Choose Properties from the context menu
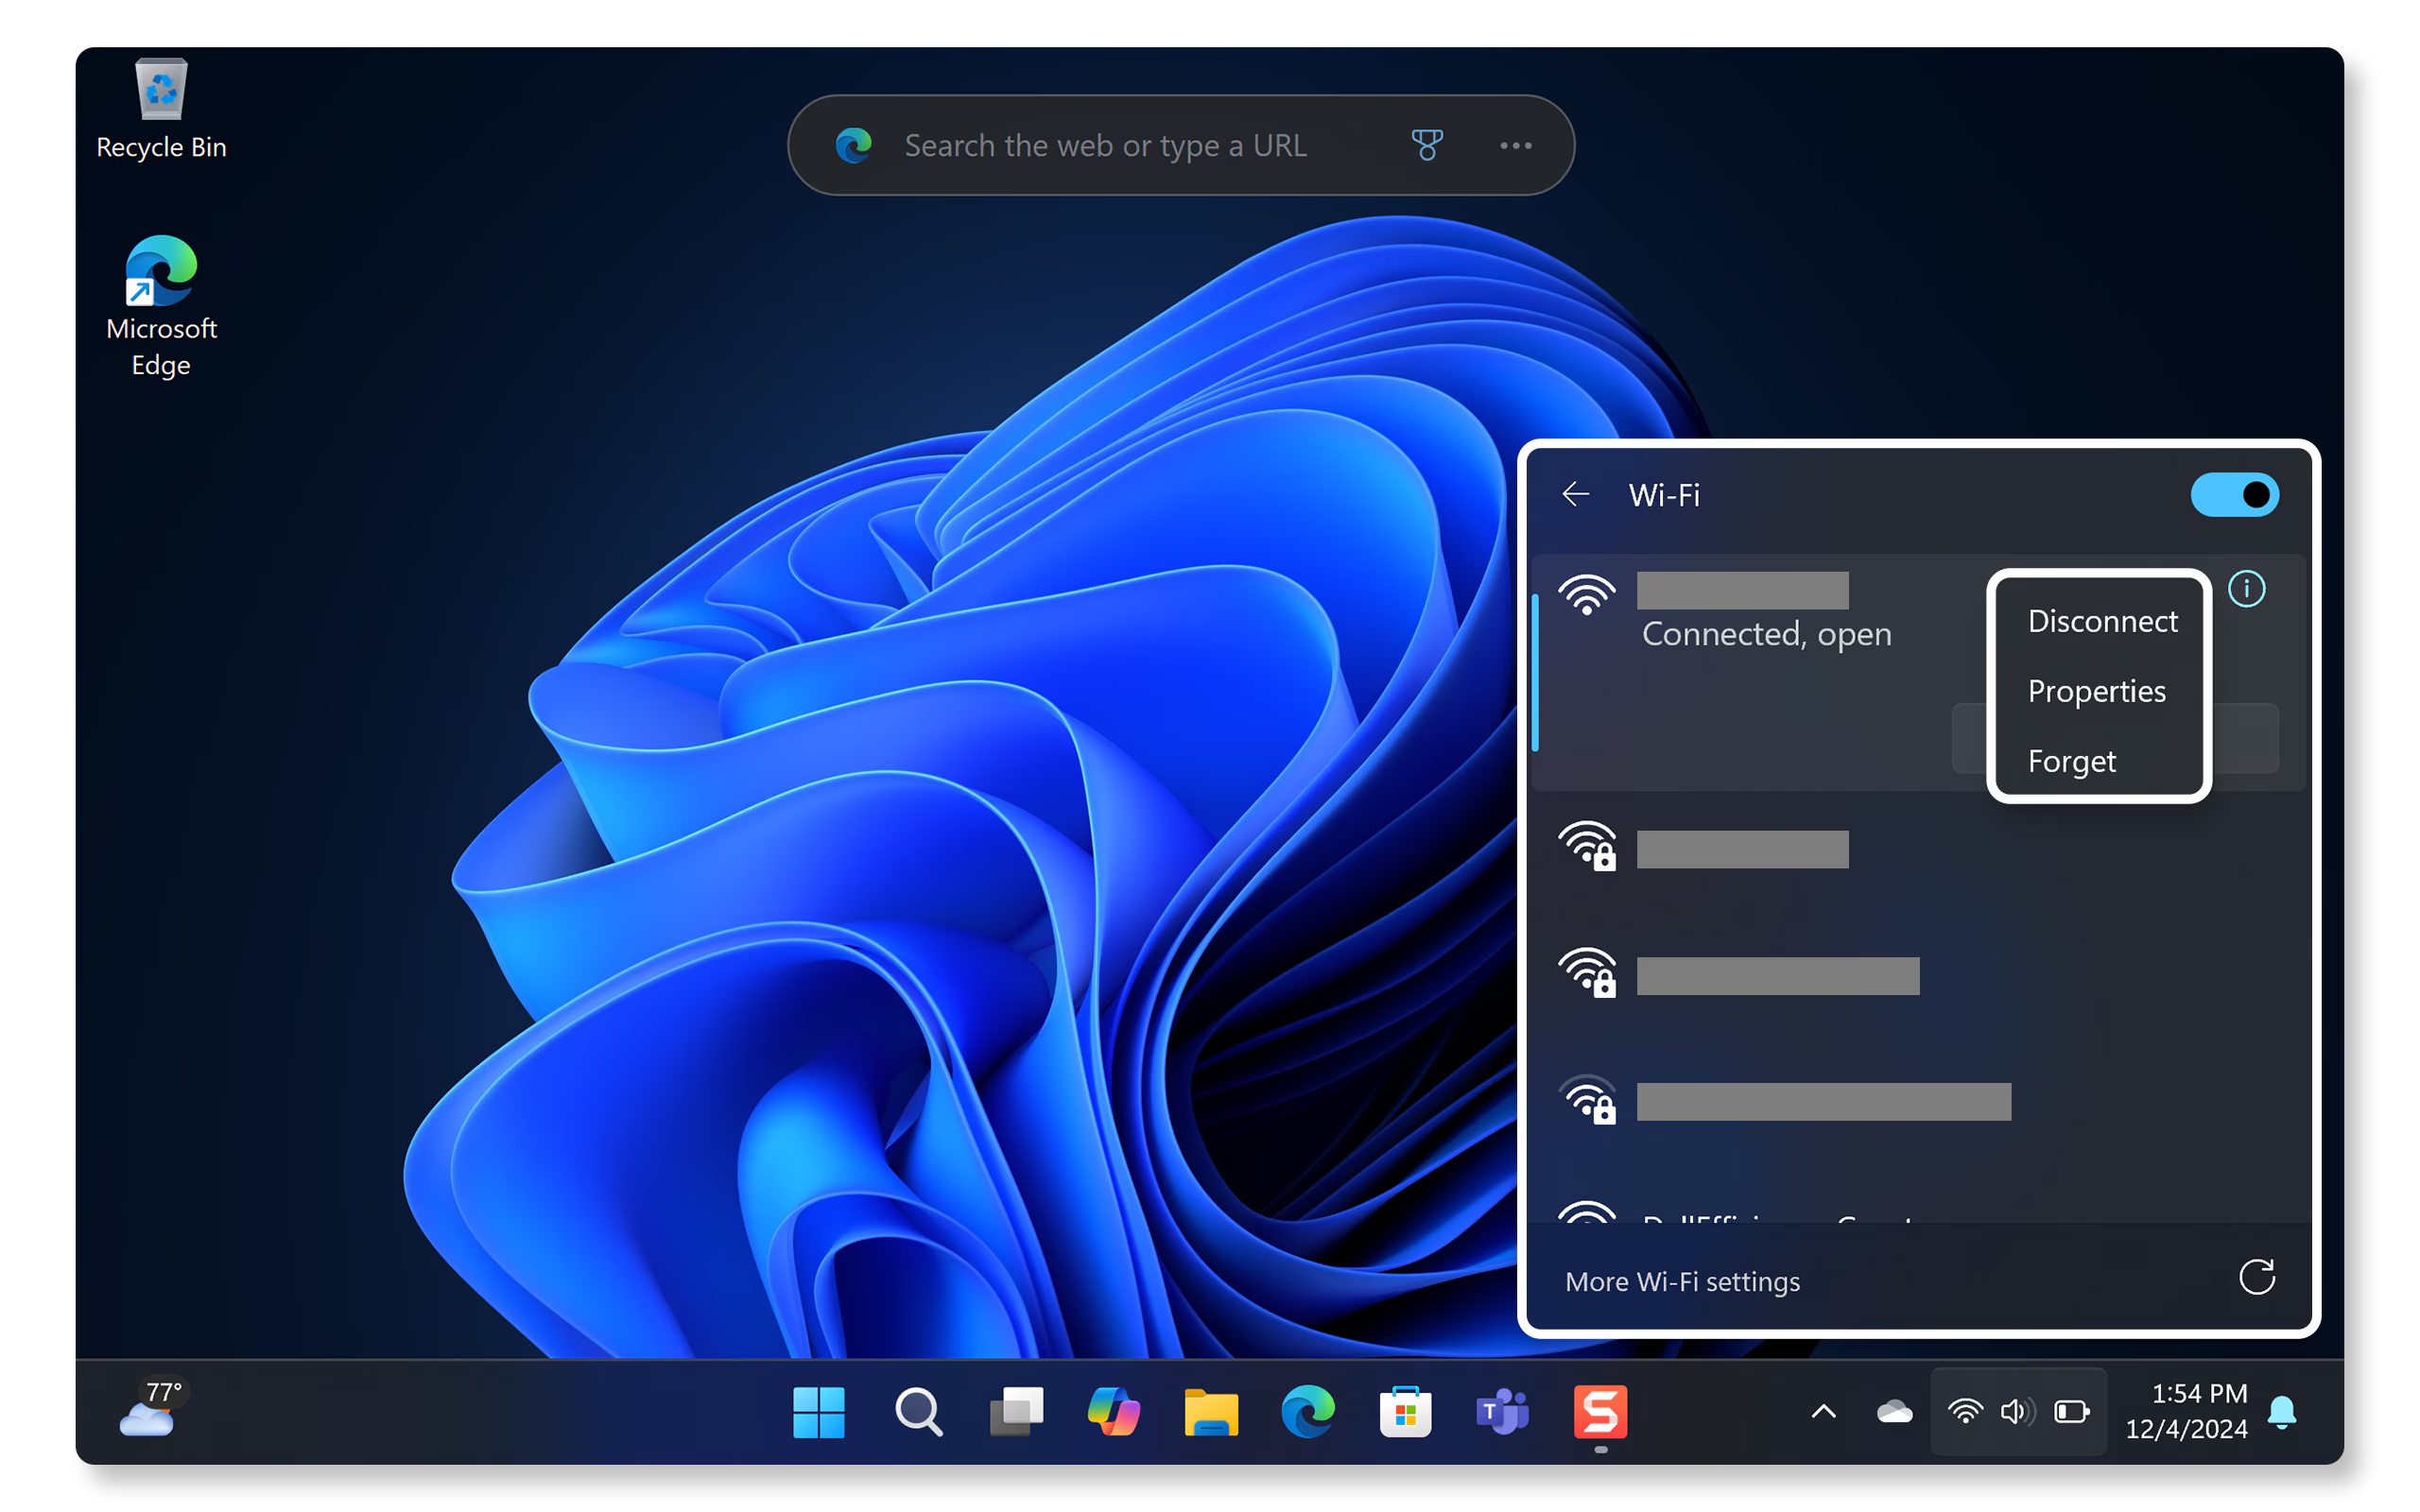Viewport: 2420px width, 1512px height. point(2096,692)
